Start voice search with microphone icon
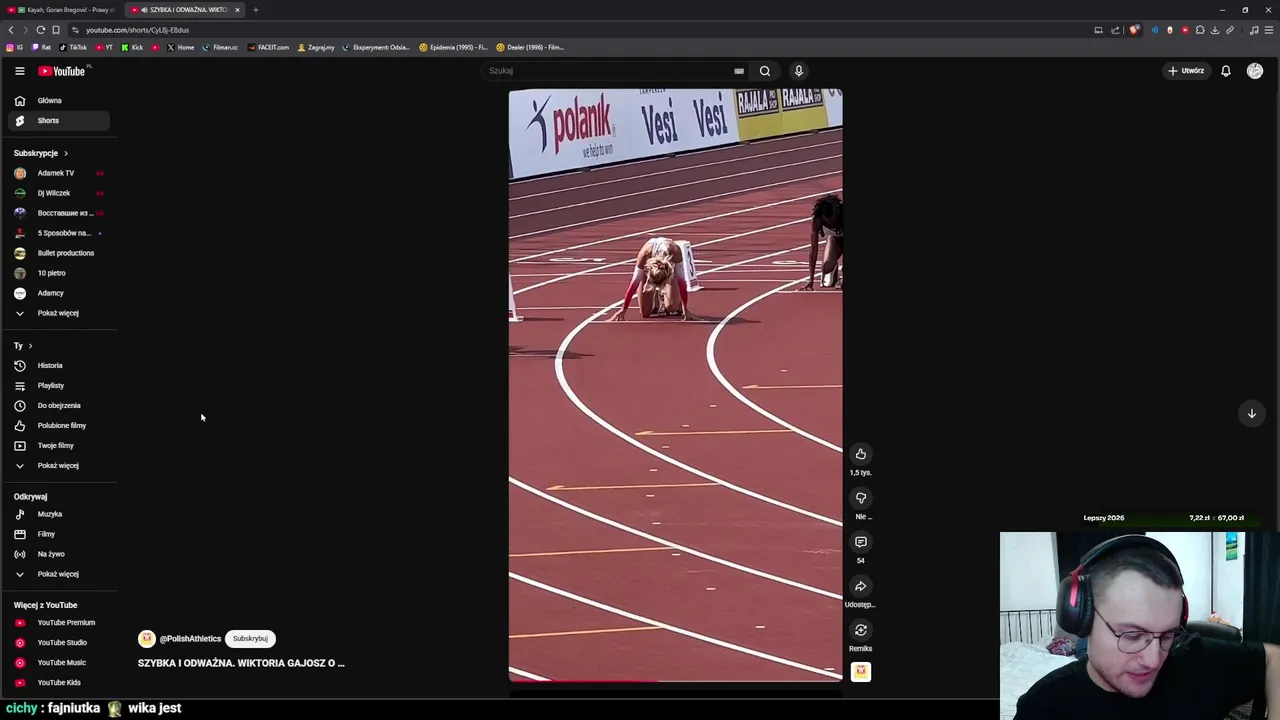 coord(798,71)
